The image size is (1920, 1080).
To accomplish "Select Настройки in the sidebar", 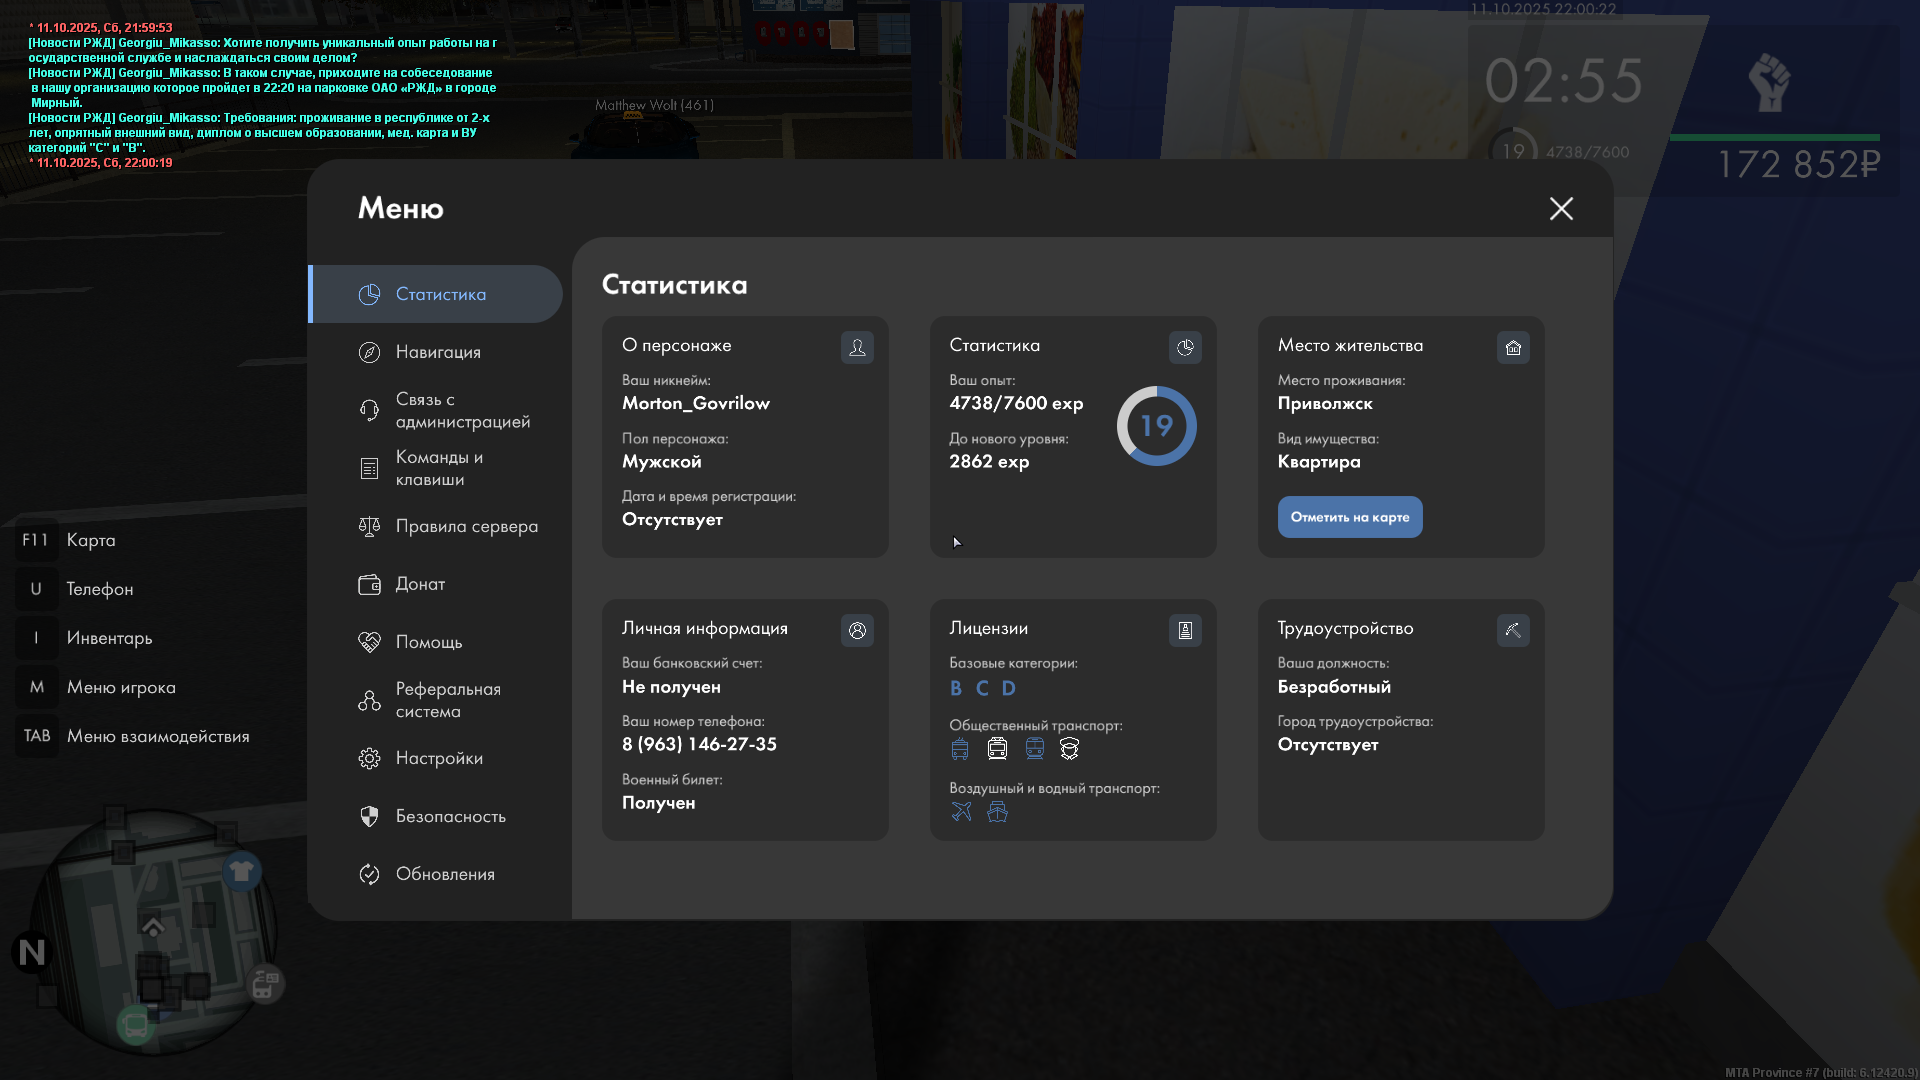I will pos(439,758).
